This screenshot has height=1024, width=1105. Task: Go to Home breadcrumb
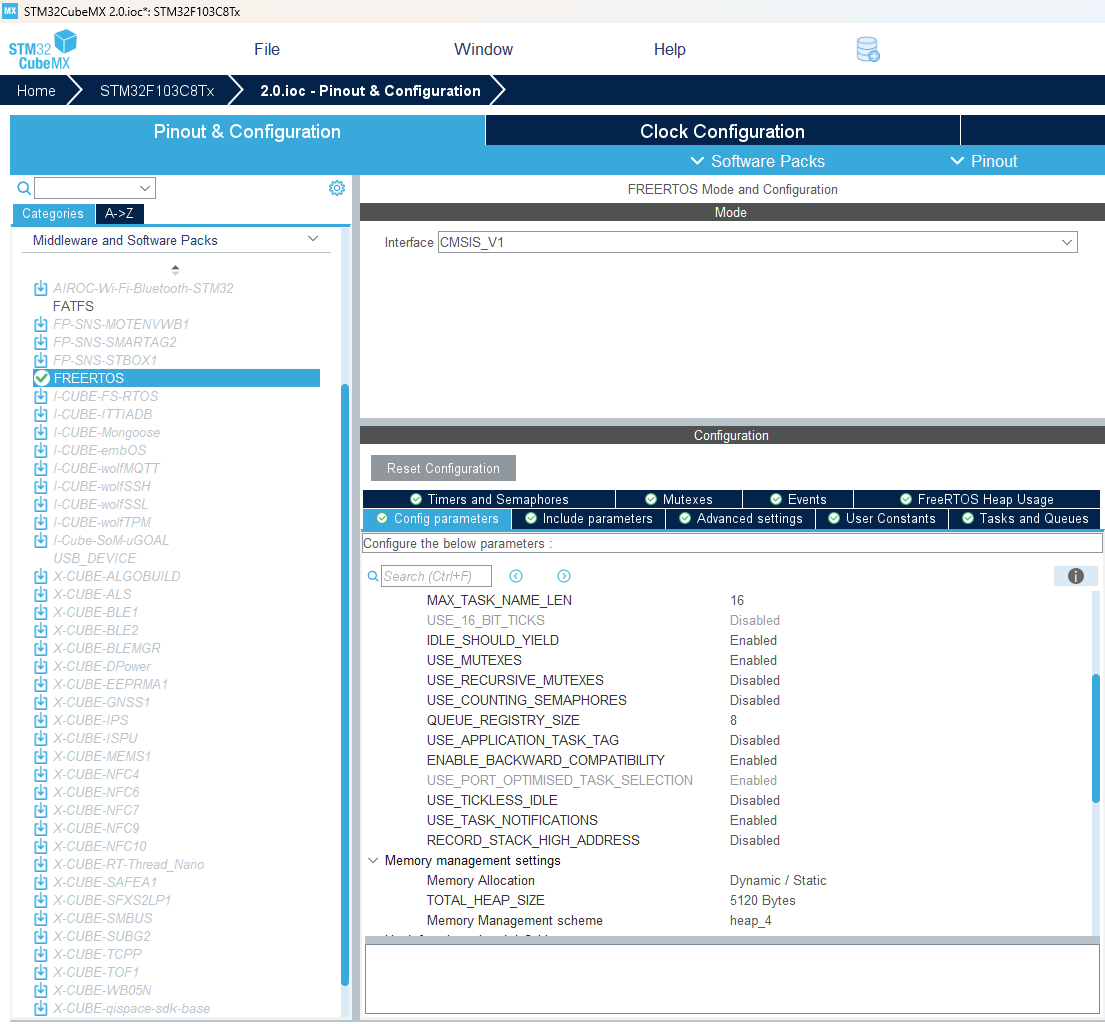(36, 91)
